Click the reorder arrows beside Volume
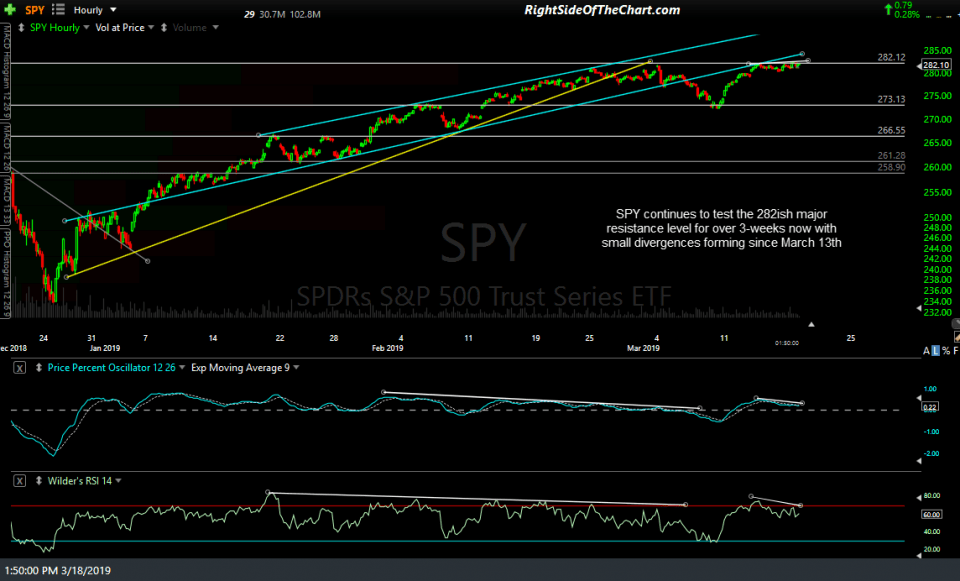Viewport: 960px width, 581px height. pos(164,28)
